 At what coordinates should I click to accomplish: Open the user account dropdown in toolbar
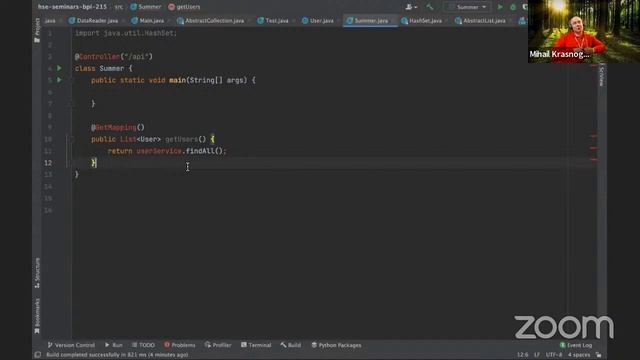point(411,7)
